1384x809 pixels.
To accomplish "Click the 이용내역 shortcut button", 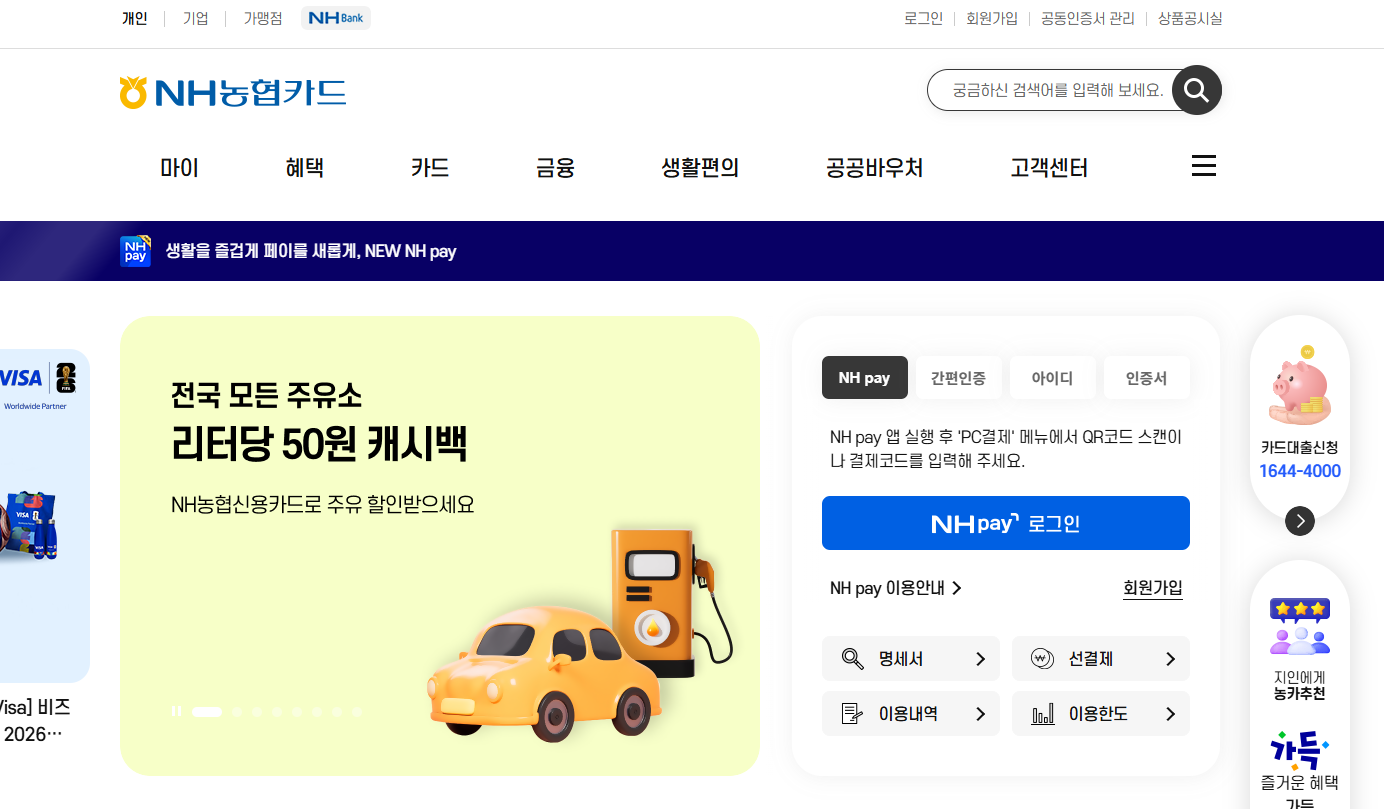I will (x=911, y=714).
